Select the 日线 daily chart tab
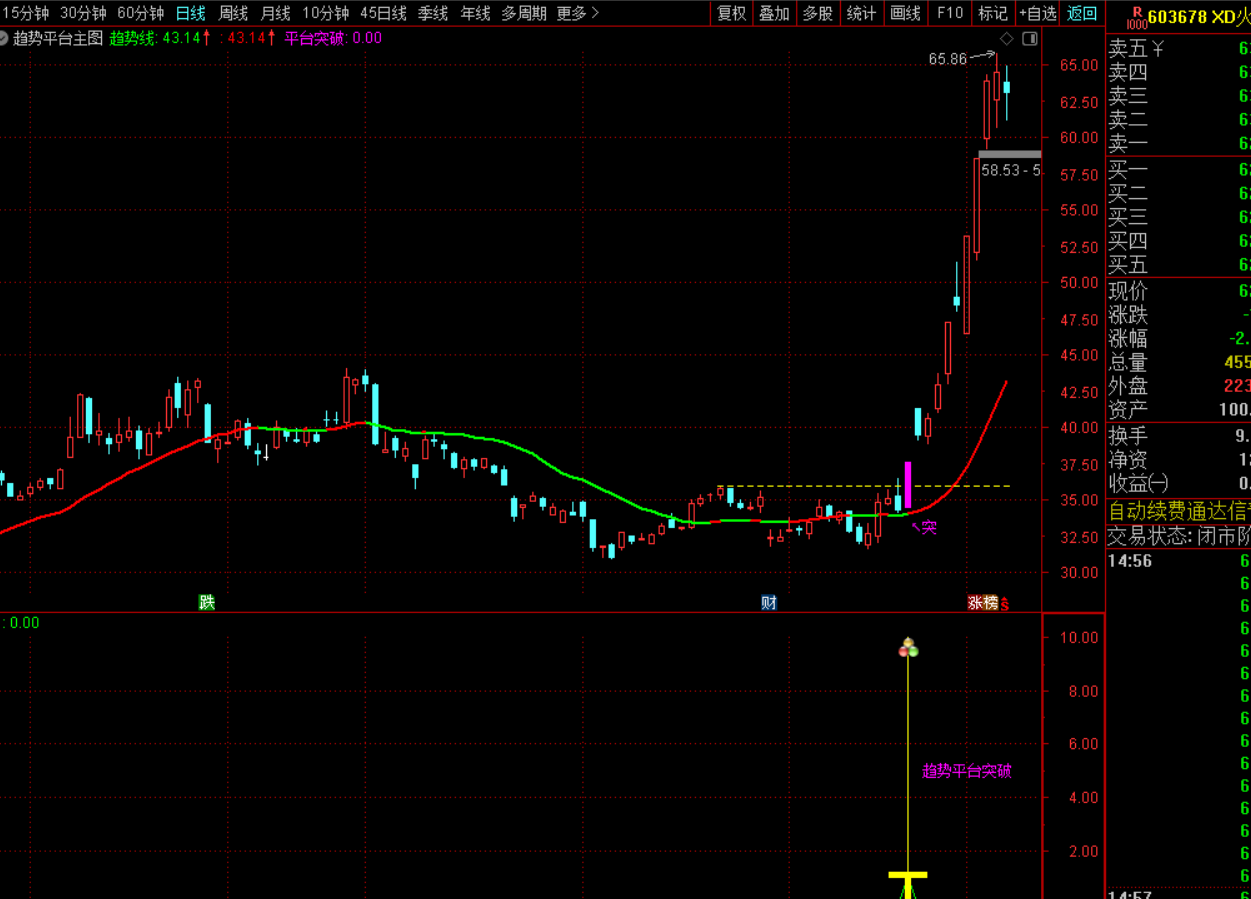 (191, 13)
